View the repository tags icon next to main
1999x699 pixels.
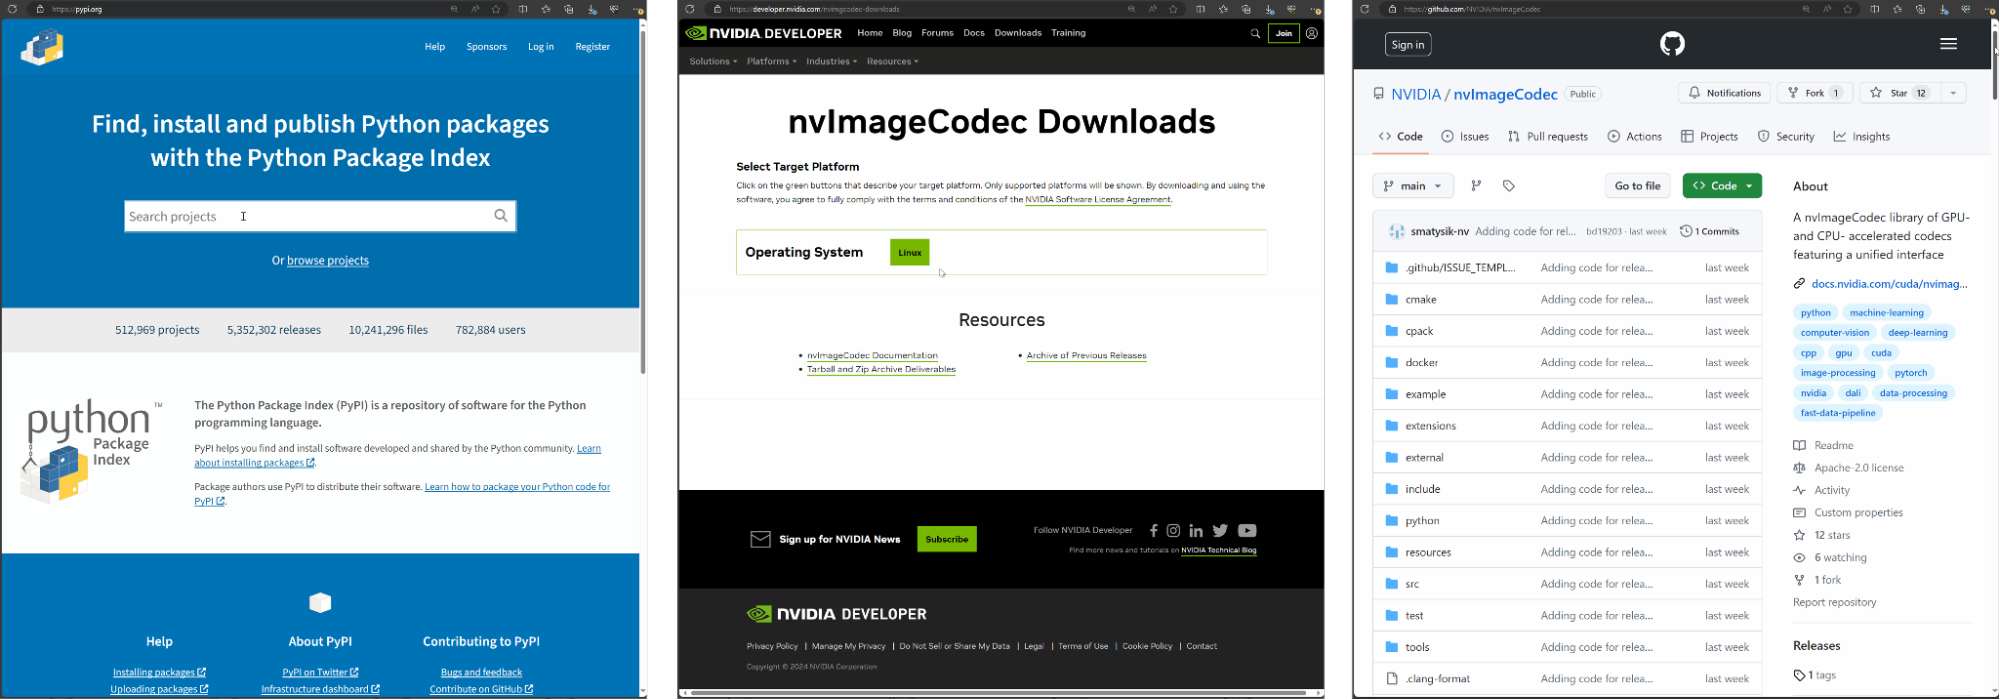[1508, 186]
